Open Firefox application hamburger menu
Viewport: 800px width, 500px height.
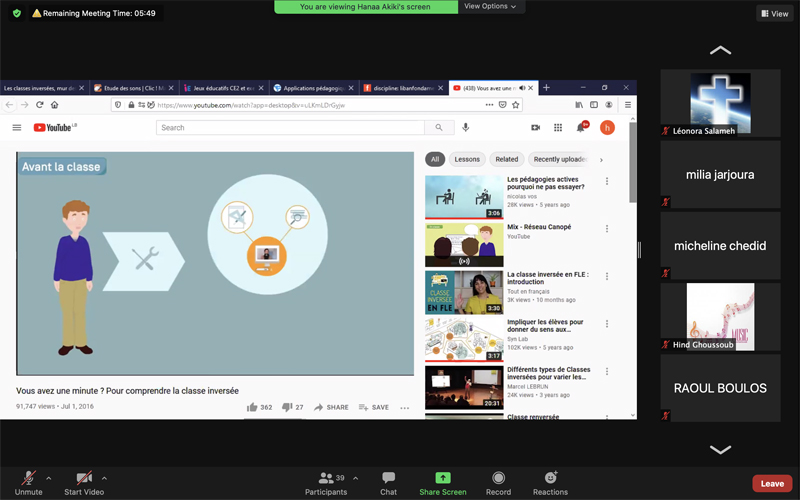pos(628,105)
